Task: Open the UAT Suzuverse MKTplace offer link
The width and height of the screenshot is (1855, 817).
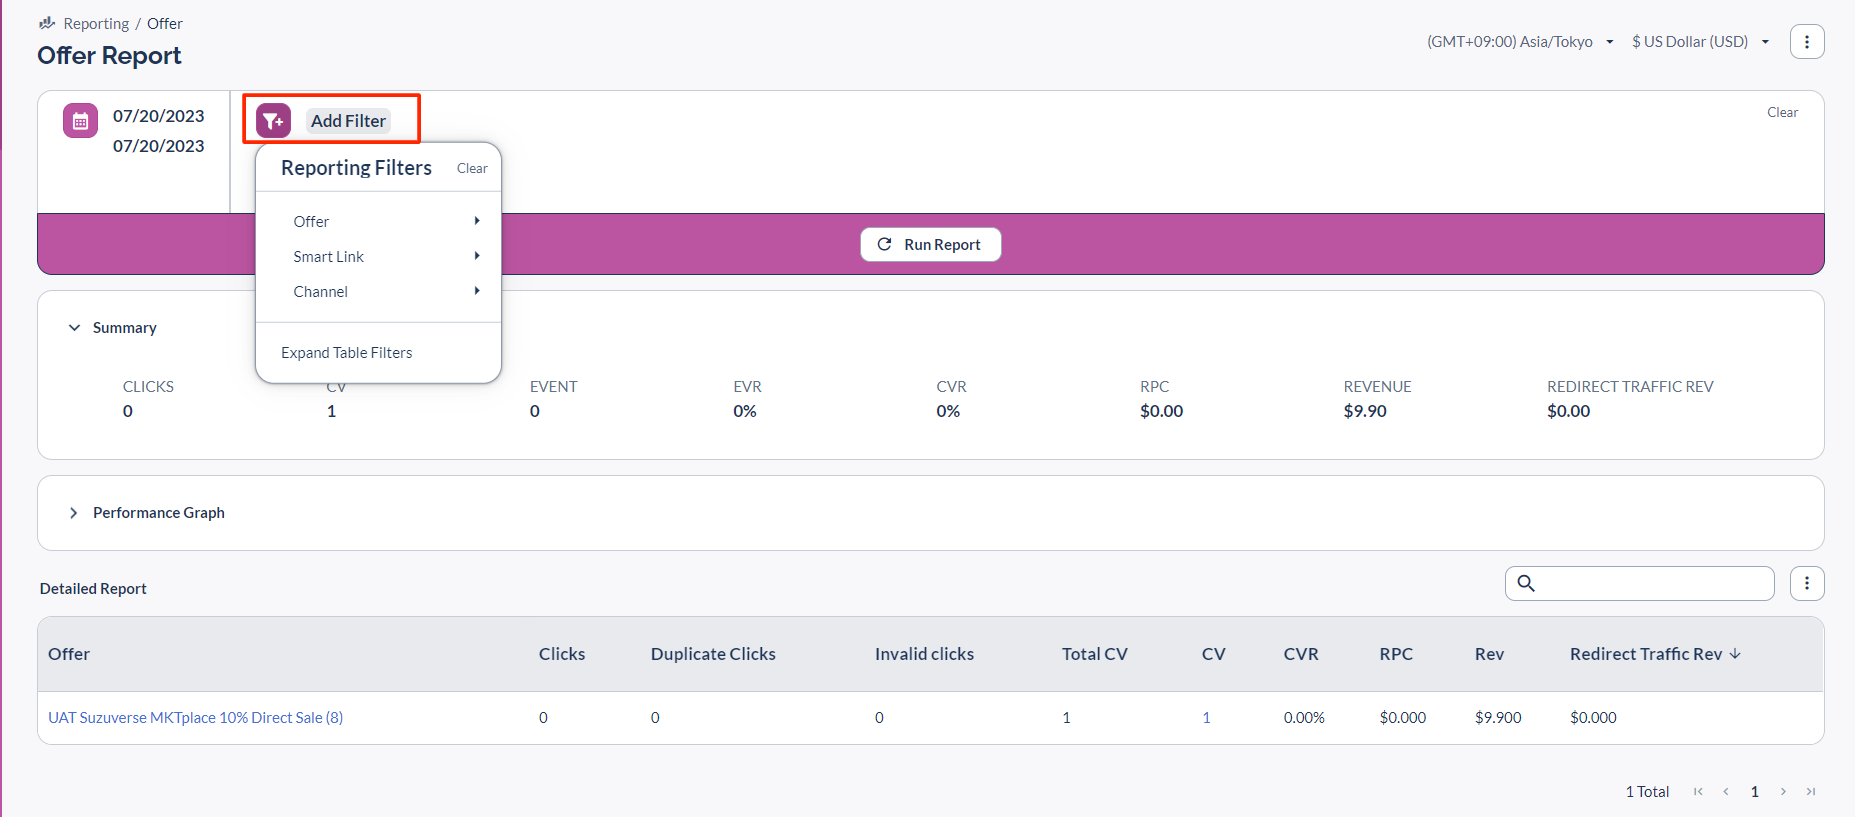Action: tap(195, 718)
